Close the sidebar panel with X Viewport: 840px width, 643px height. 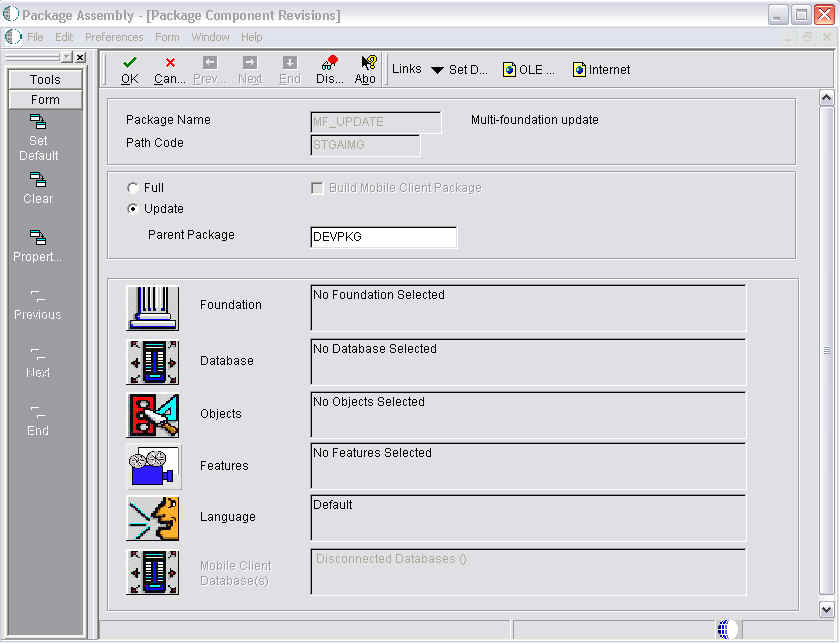click(80, 57)
